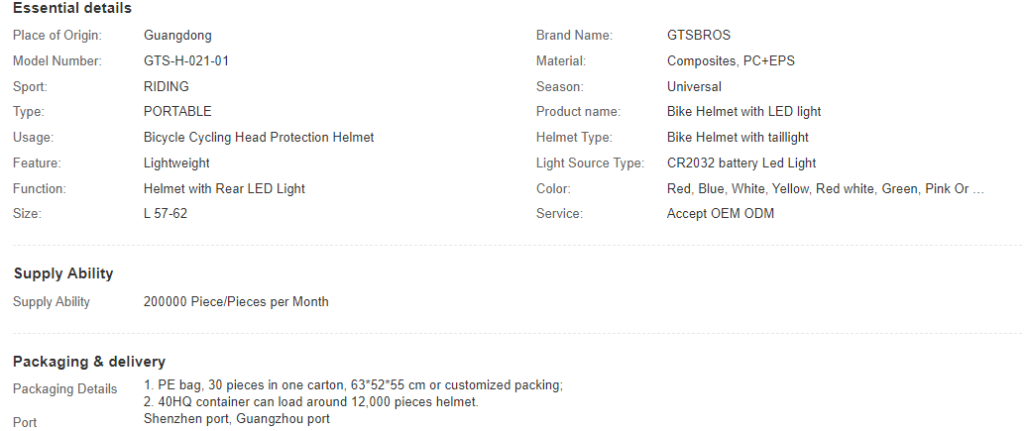Select the Composites, PC+EPS material text
This screenshot has width=1024, height=431.
tap(731, 61)
